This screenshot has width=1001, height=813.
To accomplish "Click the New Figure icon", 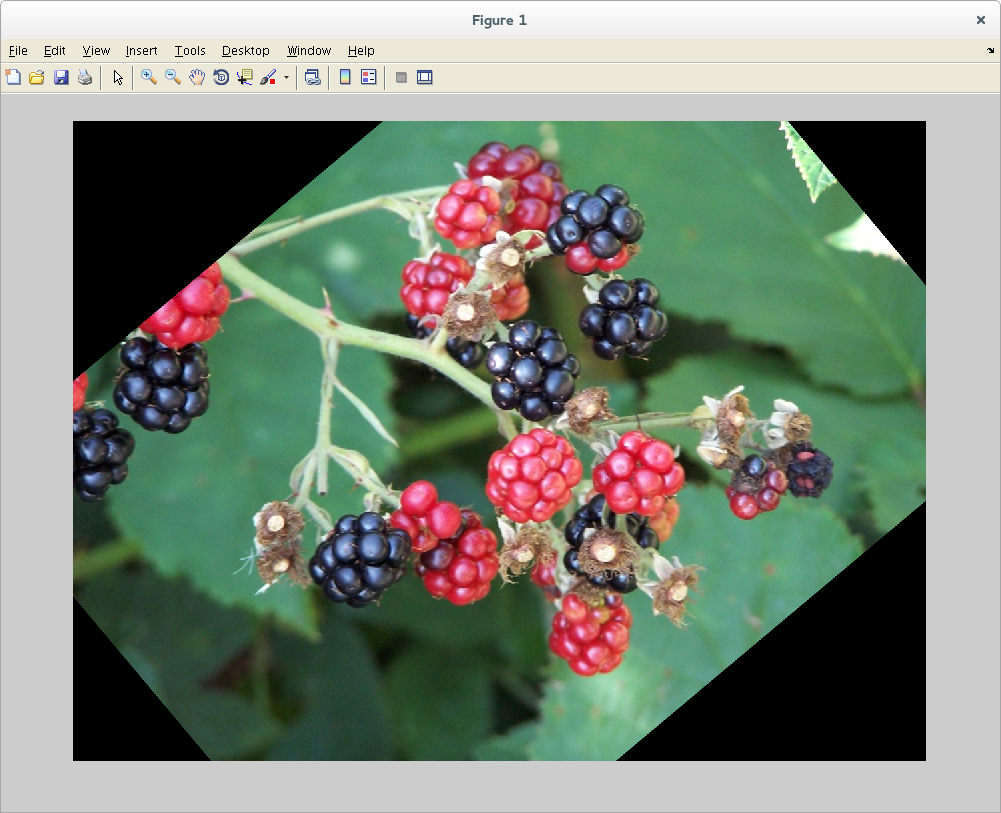I will click(x=13, y=77).
